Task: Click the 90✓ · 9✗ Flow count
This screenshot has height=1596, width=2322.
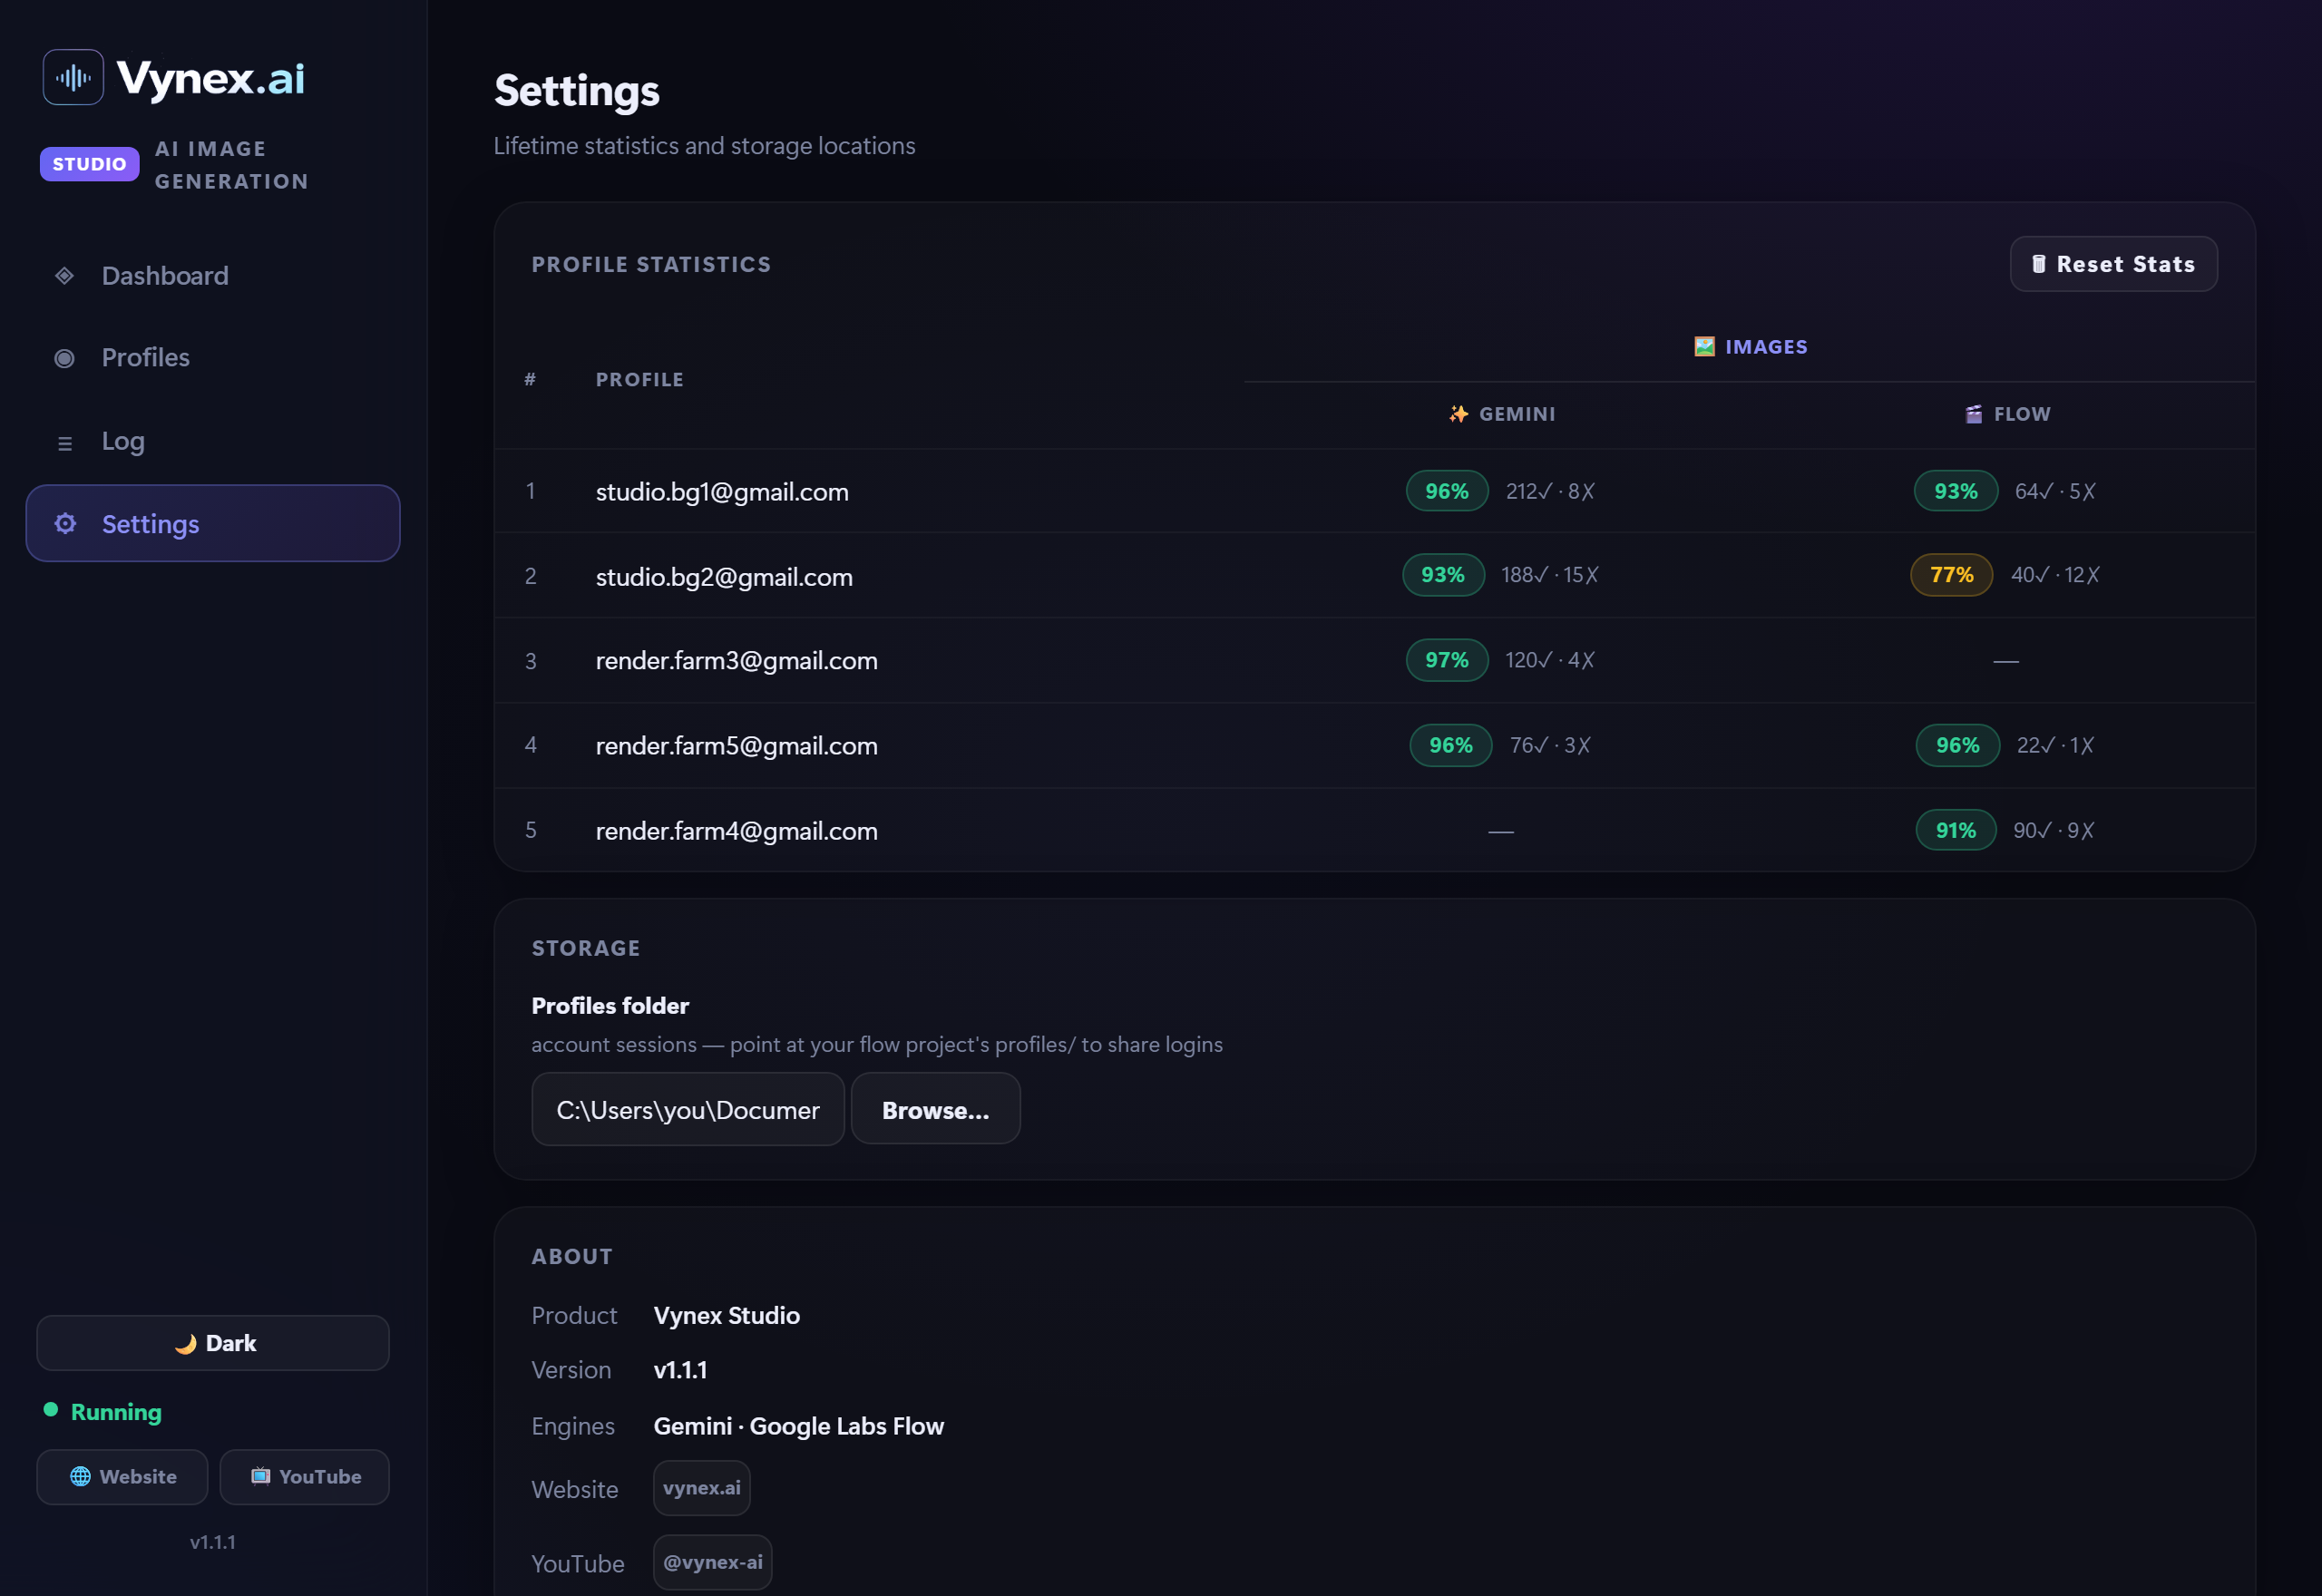Action: [x=2054, y=830]
